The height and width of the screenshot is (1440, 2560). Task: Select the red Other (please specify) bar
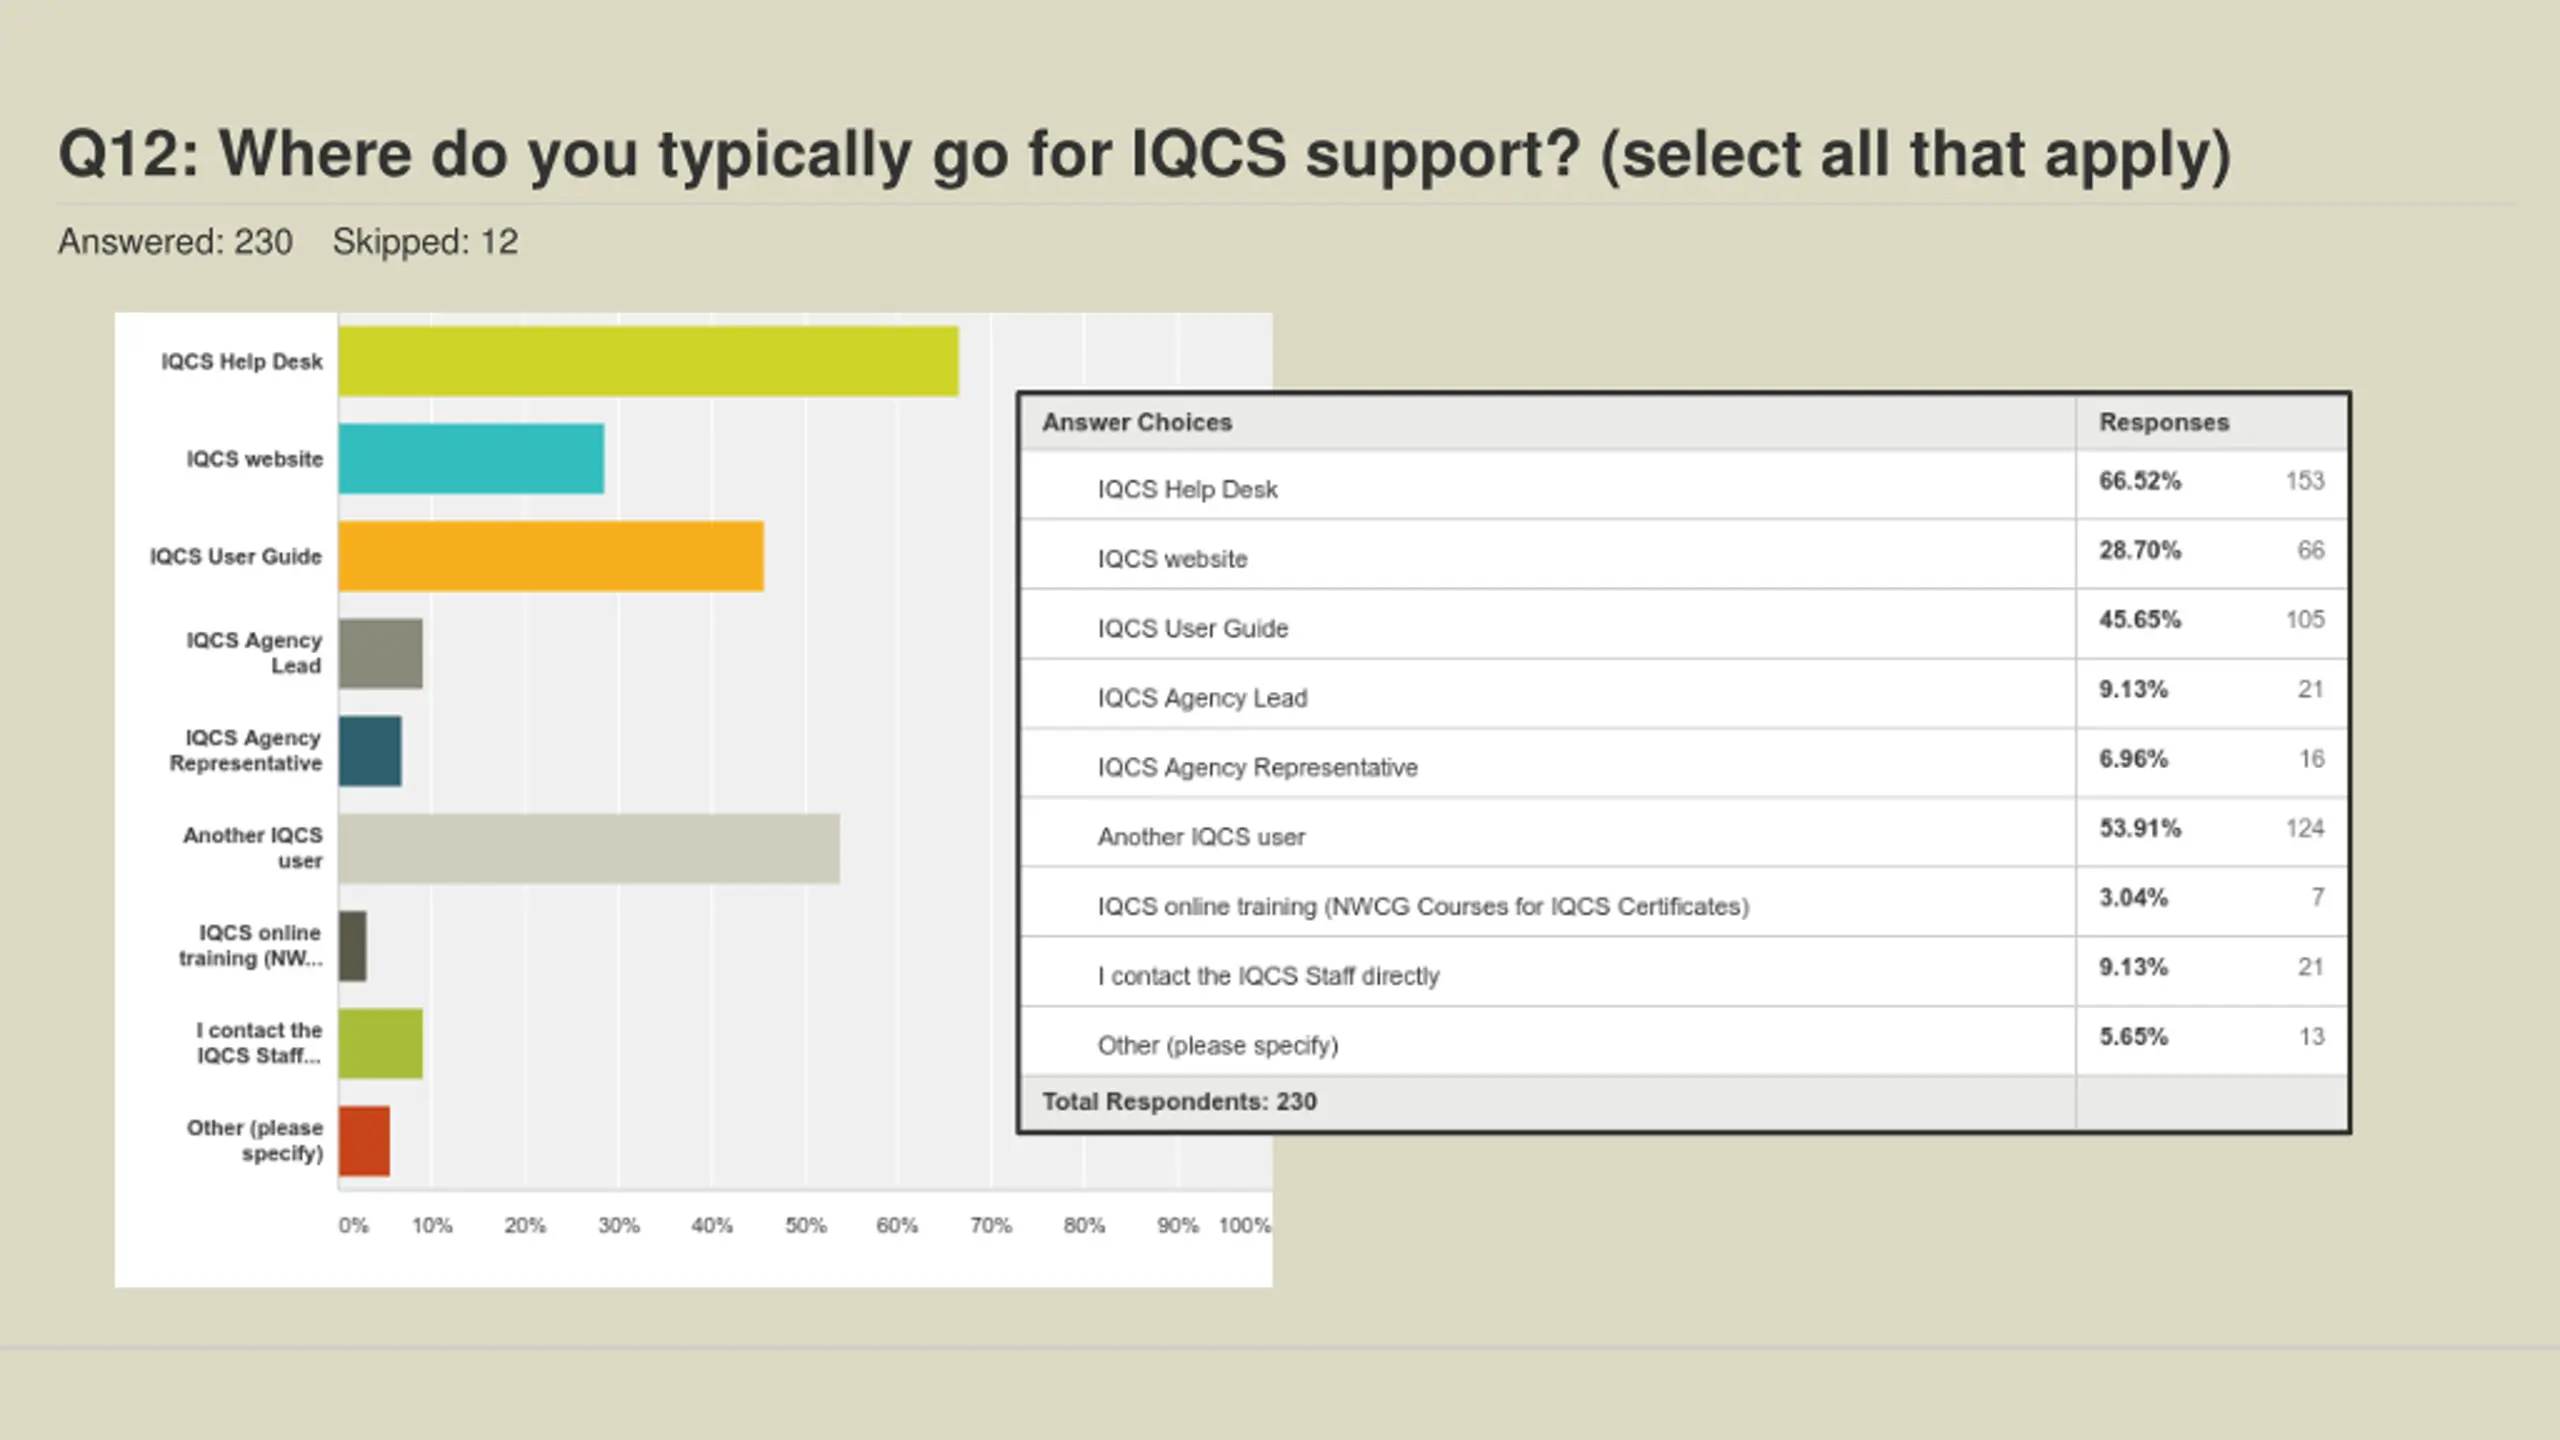click(364, 1141)
